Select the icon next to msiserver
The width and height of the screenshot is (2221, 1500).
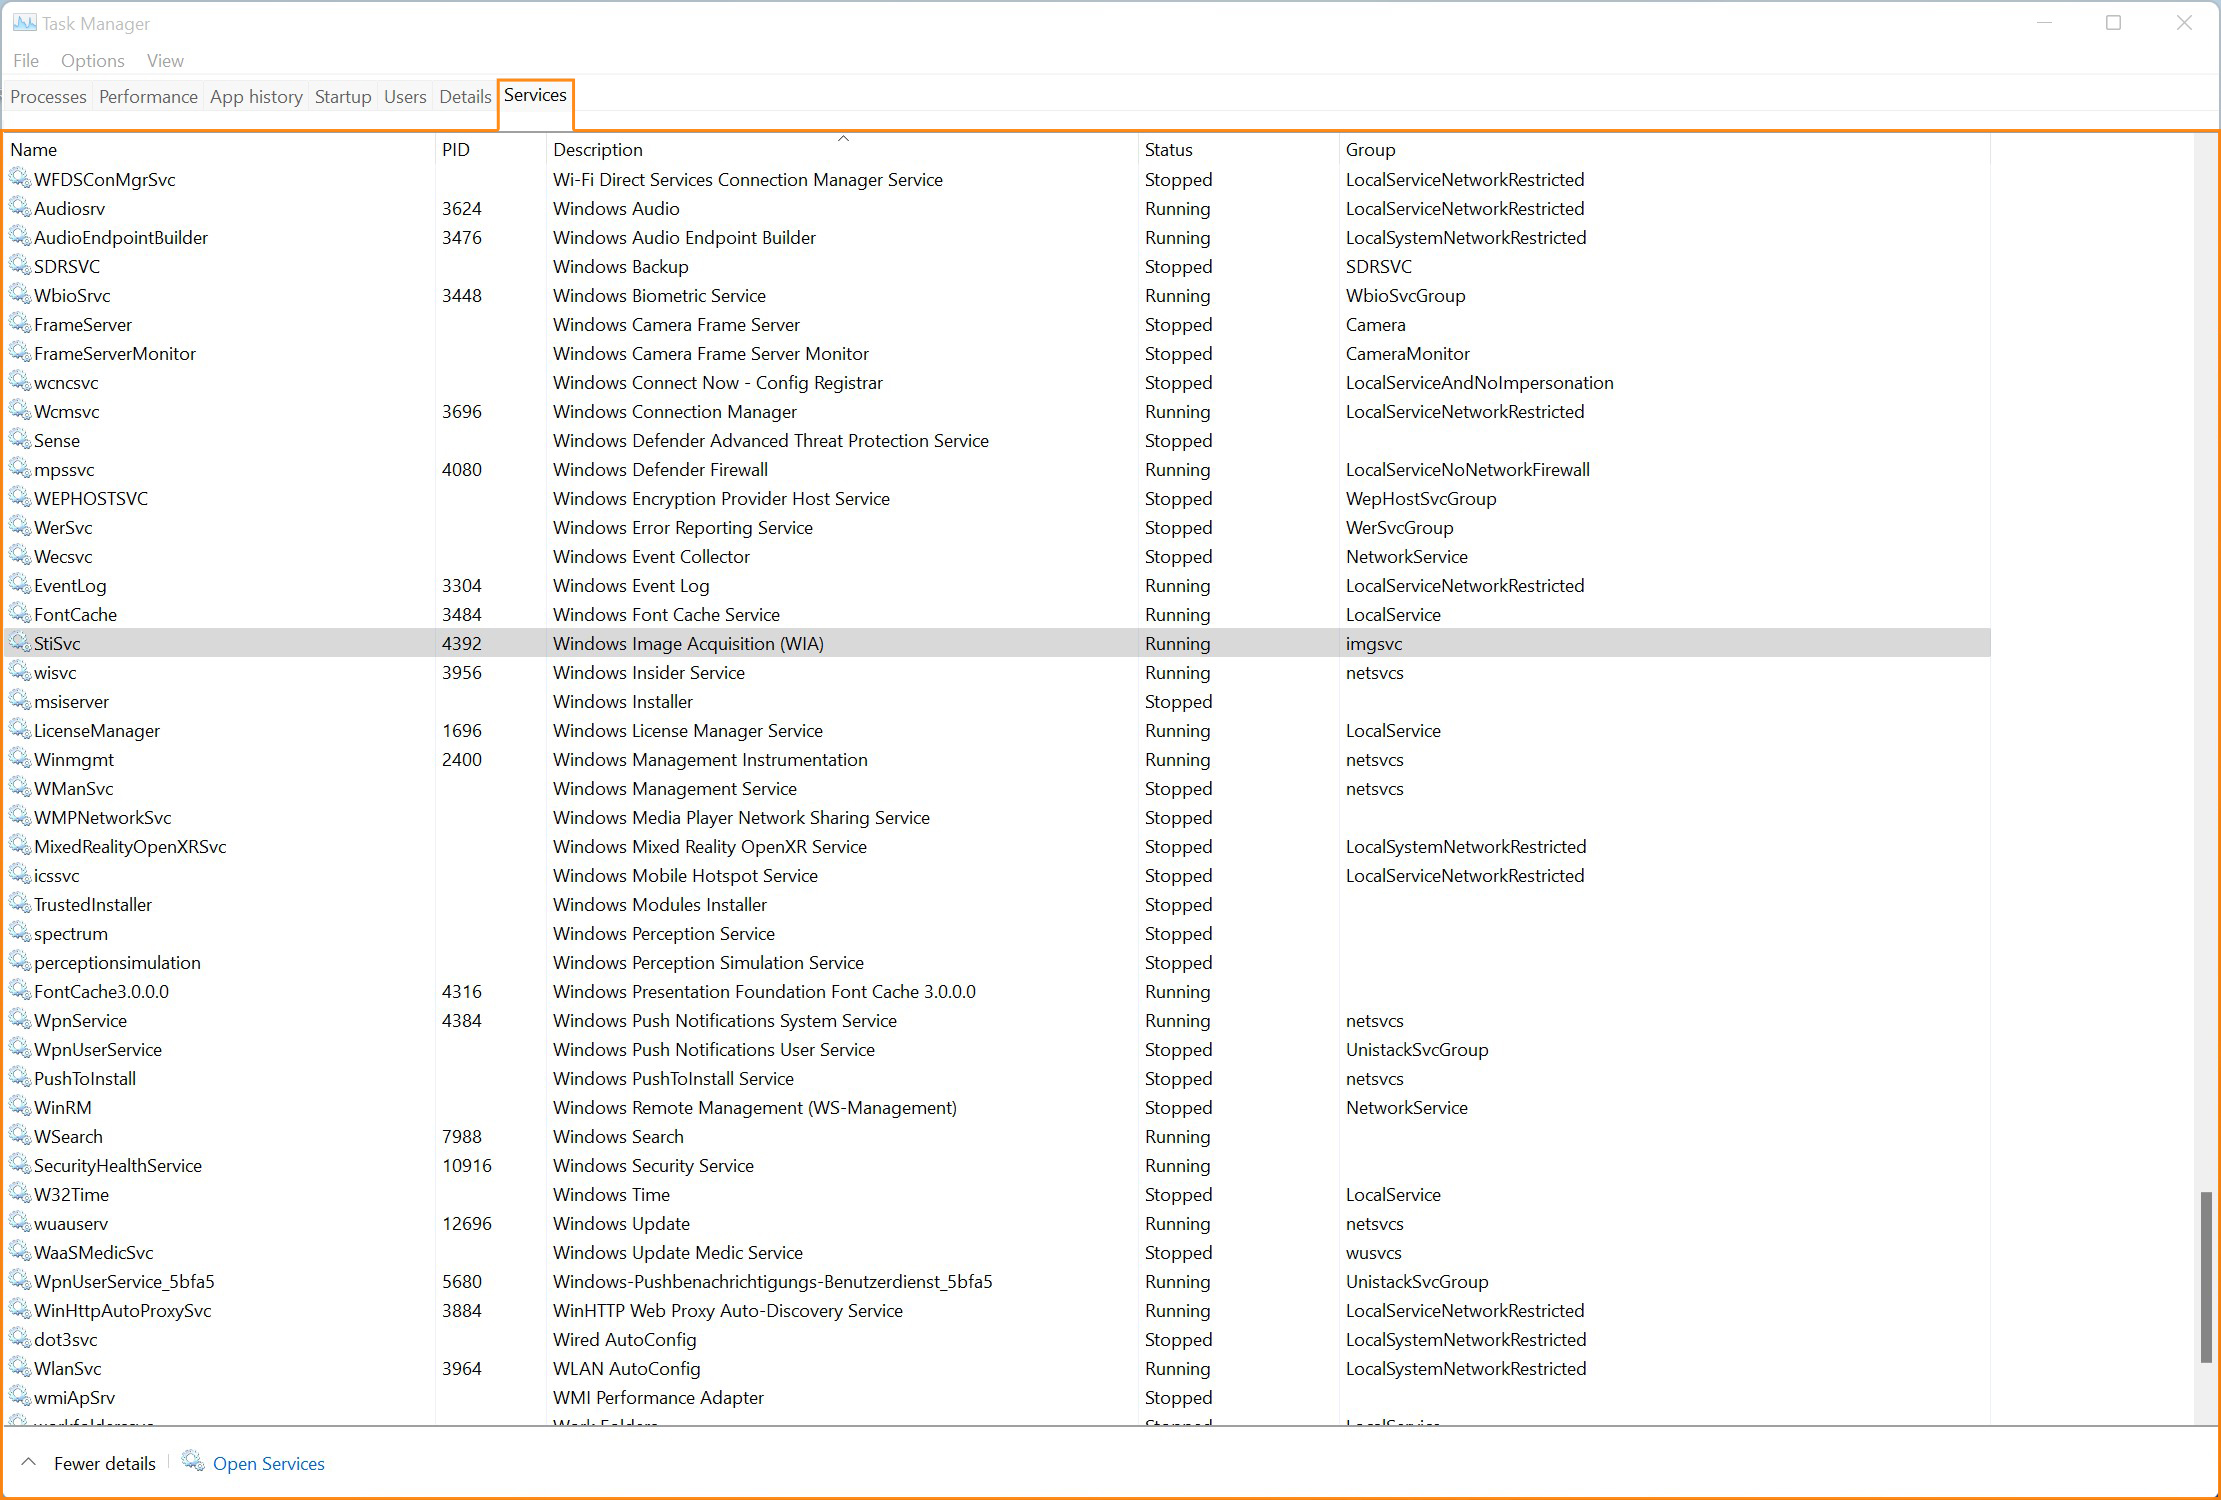click(19, 701)
